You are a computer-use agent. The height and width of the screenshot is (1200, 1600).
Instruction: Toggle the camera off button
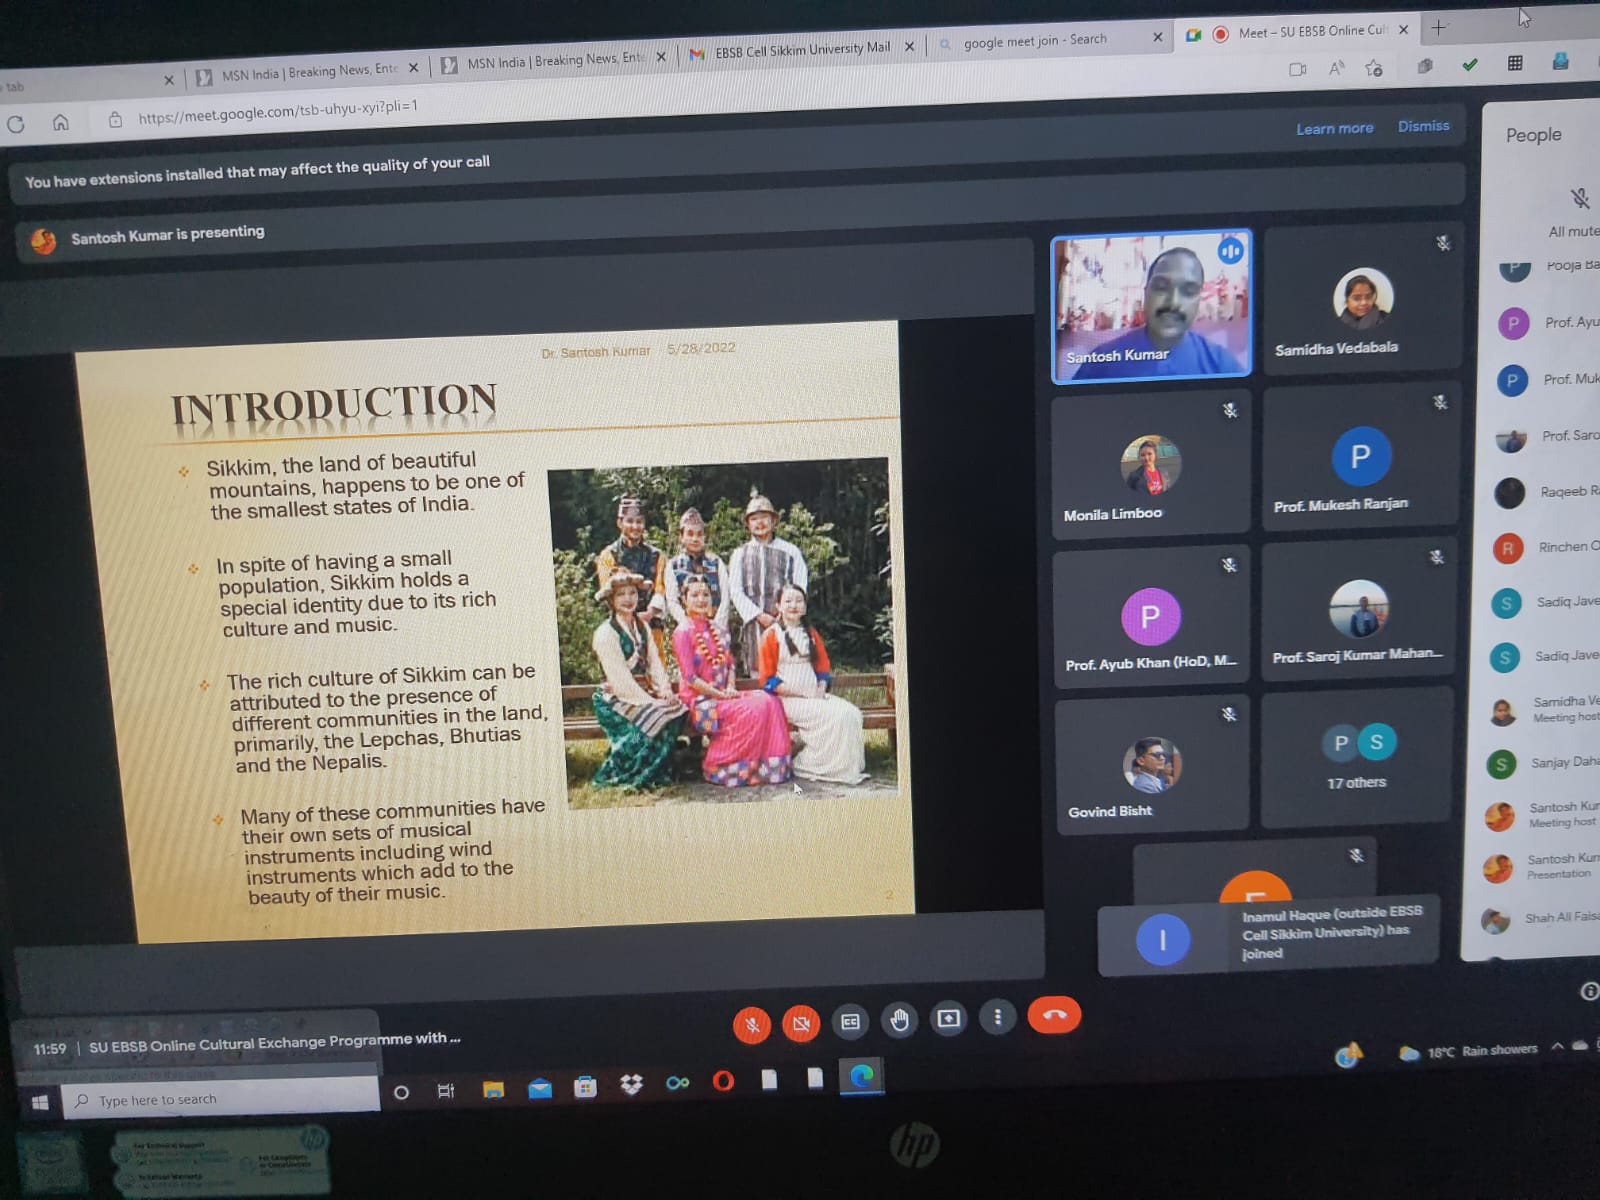(x=801, y=1023)
